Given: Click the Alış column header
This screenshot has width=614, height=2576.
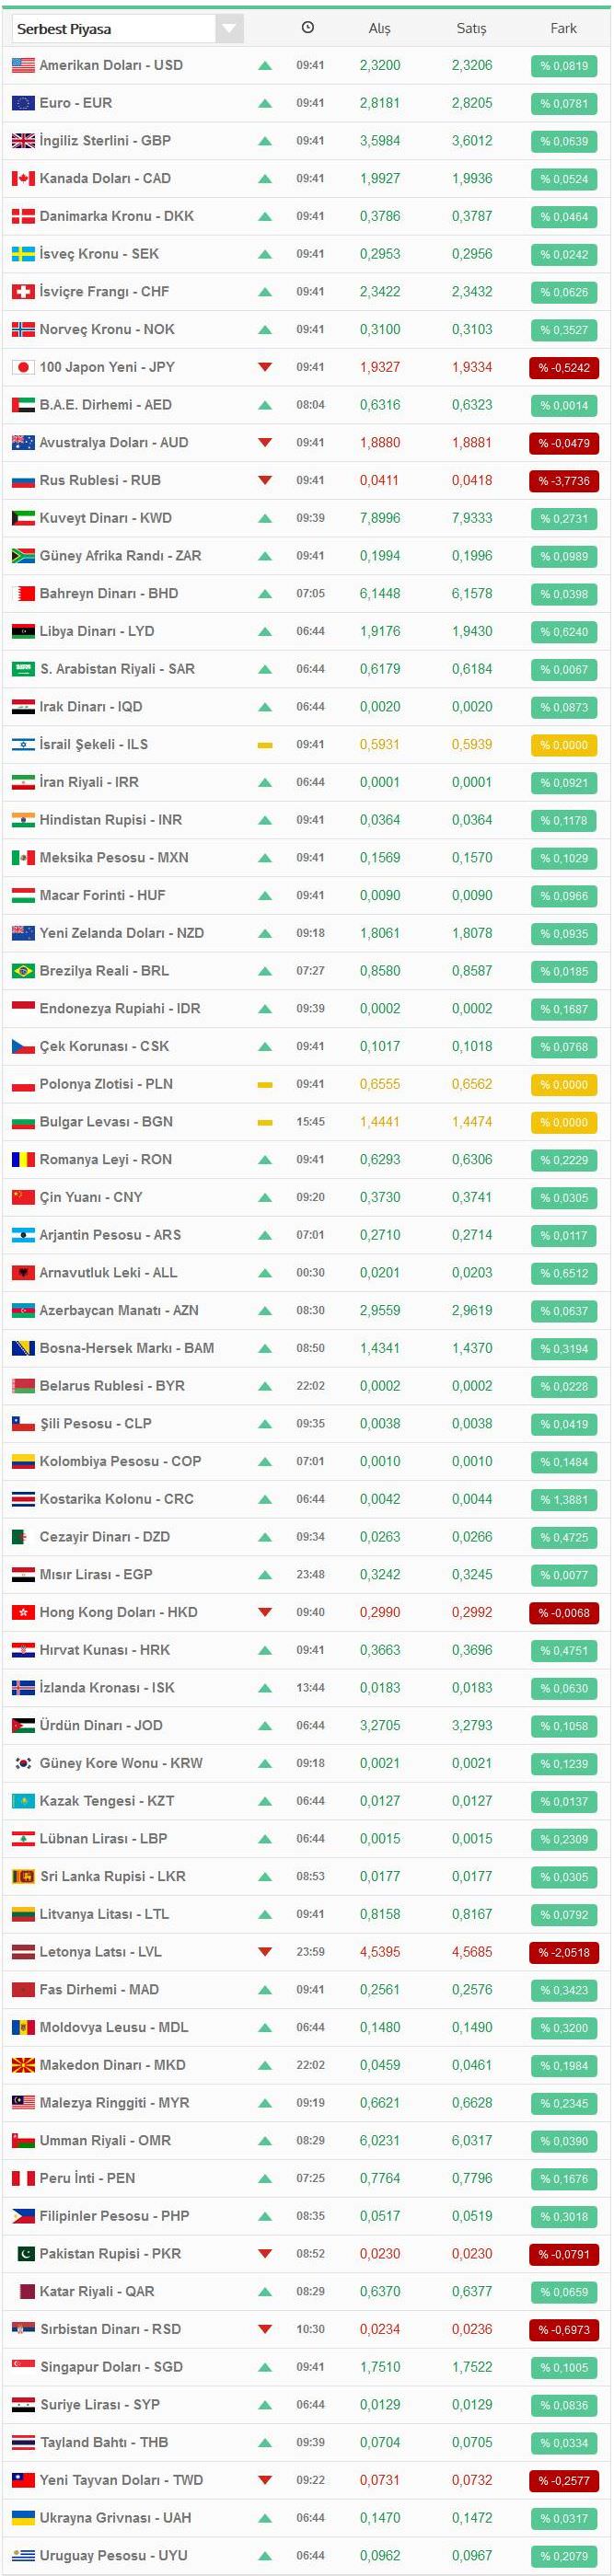Looking at the screenshot, I should [380, 28].
